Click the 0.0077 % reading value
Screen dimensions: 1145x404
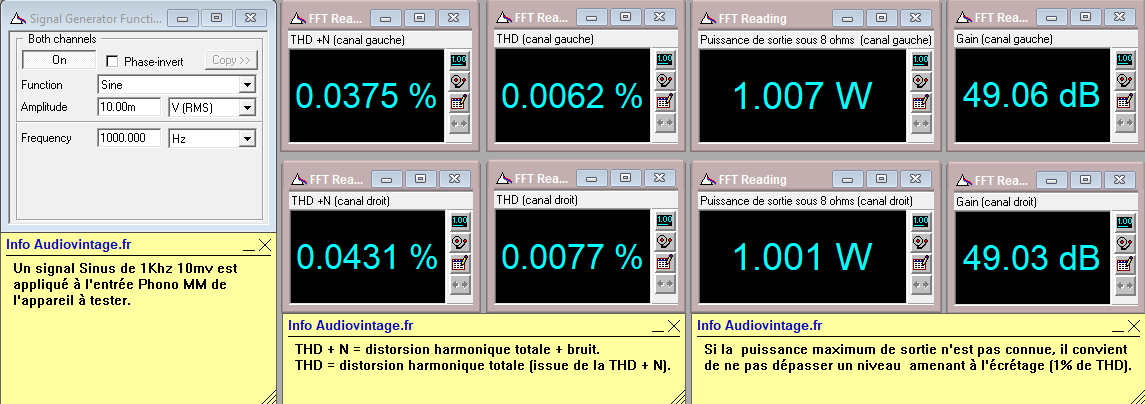[x=572, y=256]
